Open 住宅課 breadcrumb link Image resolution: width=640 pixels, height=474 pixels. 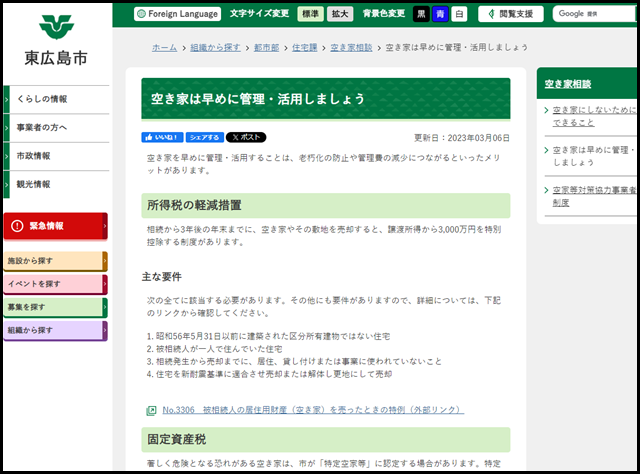[304, 48]
